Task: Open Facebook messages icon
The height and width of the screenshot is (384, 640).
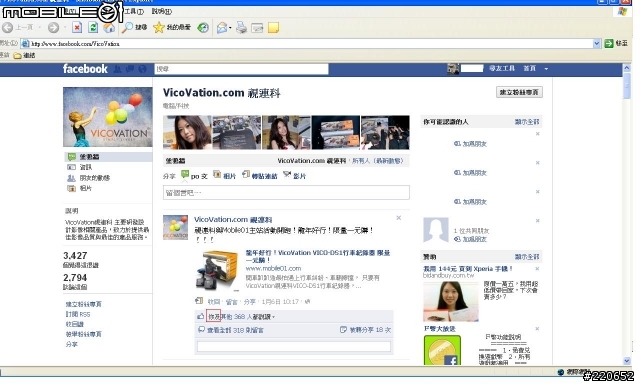Action: coord(130,69)
